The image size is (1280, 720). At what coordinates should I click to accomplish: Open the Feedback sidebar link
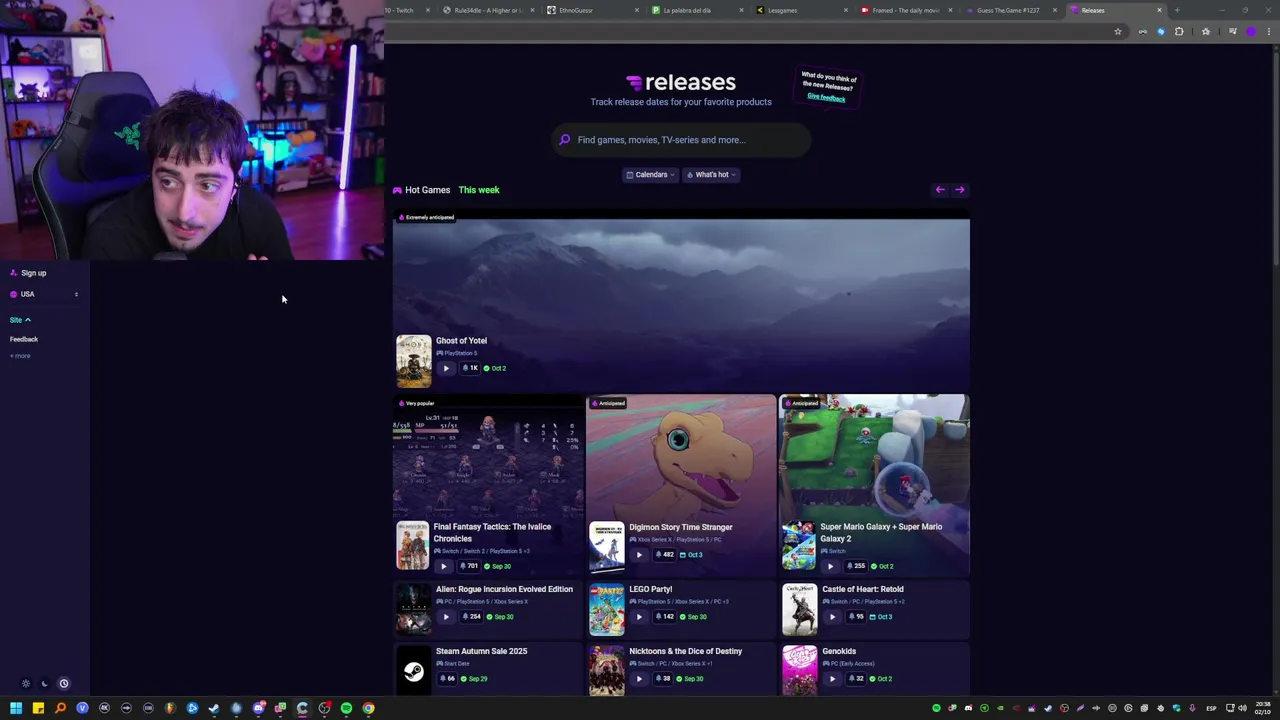[x=24, y=339]
